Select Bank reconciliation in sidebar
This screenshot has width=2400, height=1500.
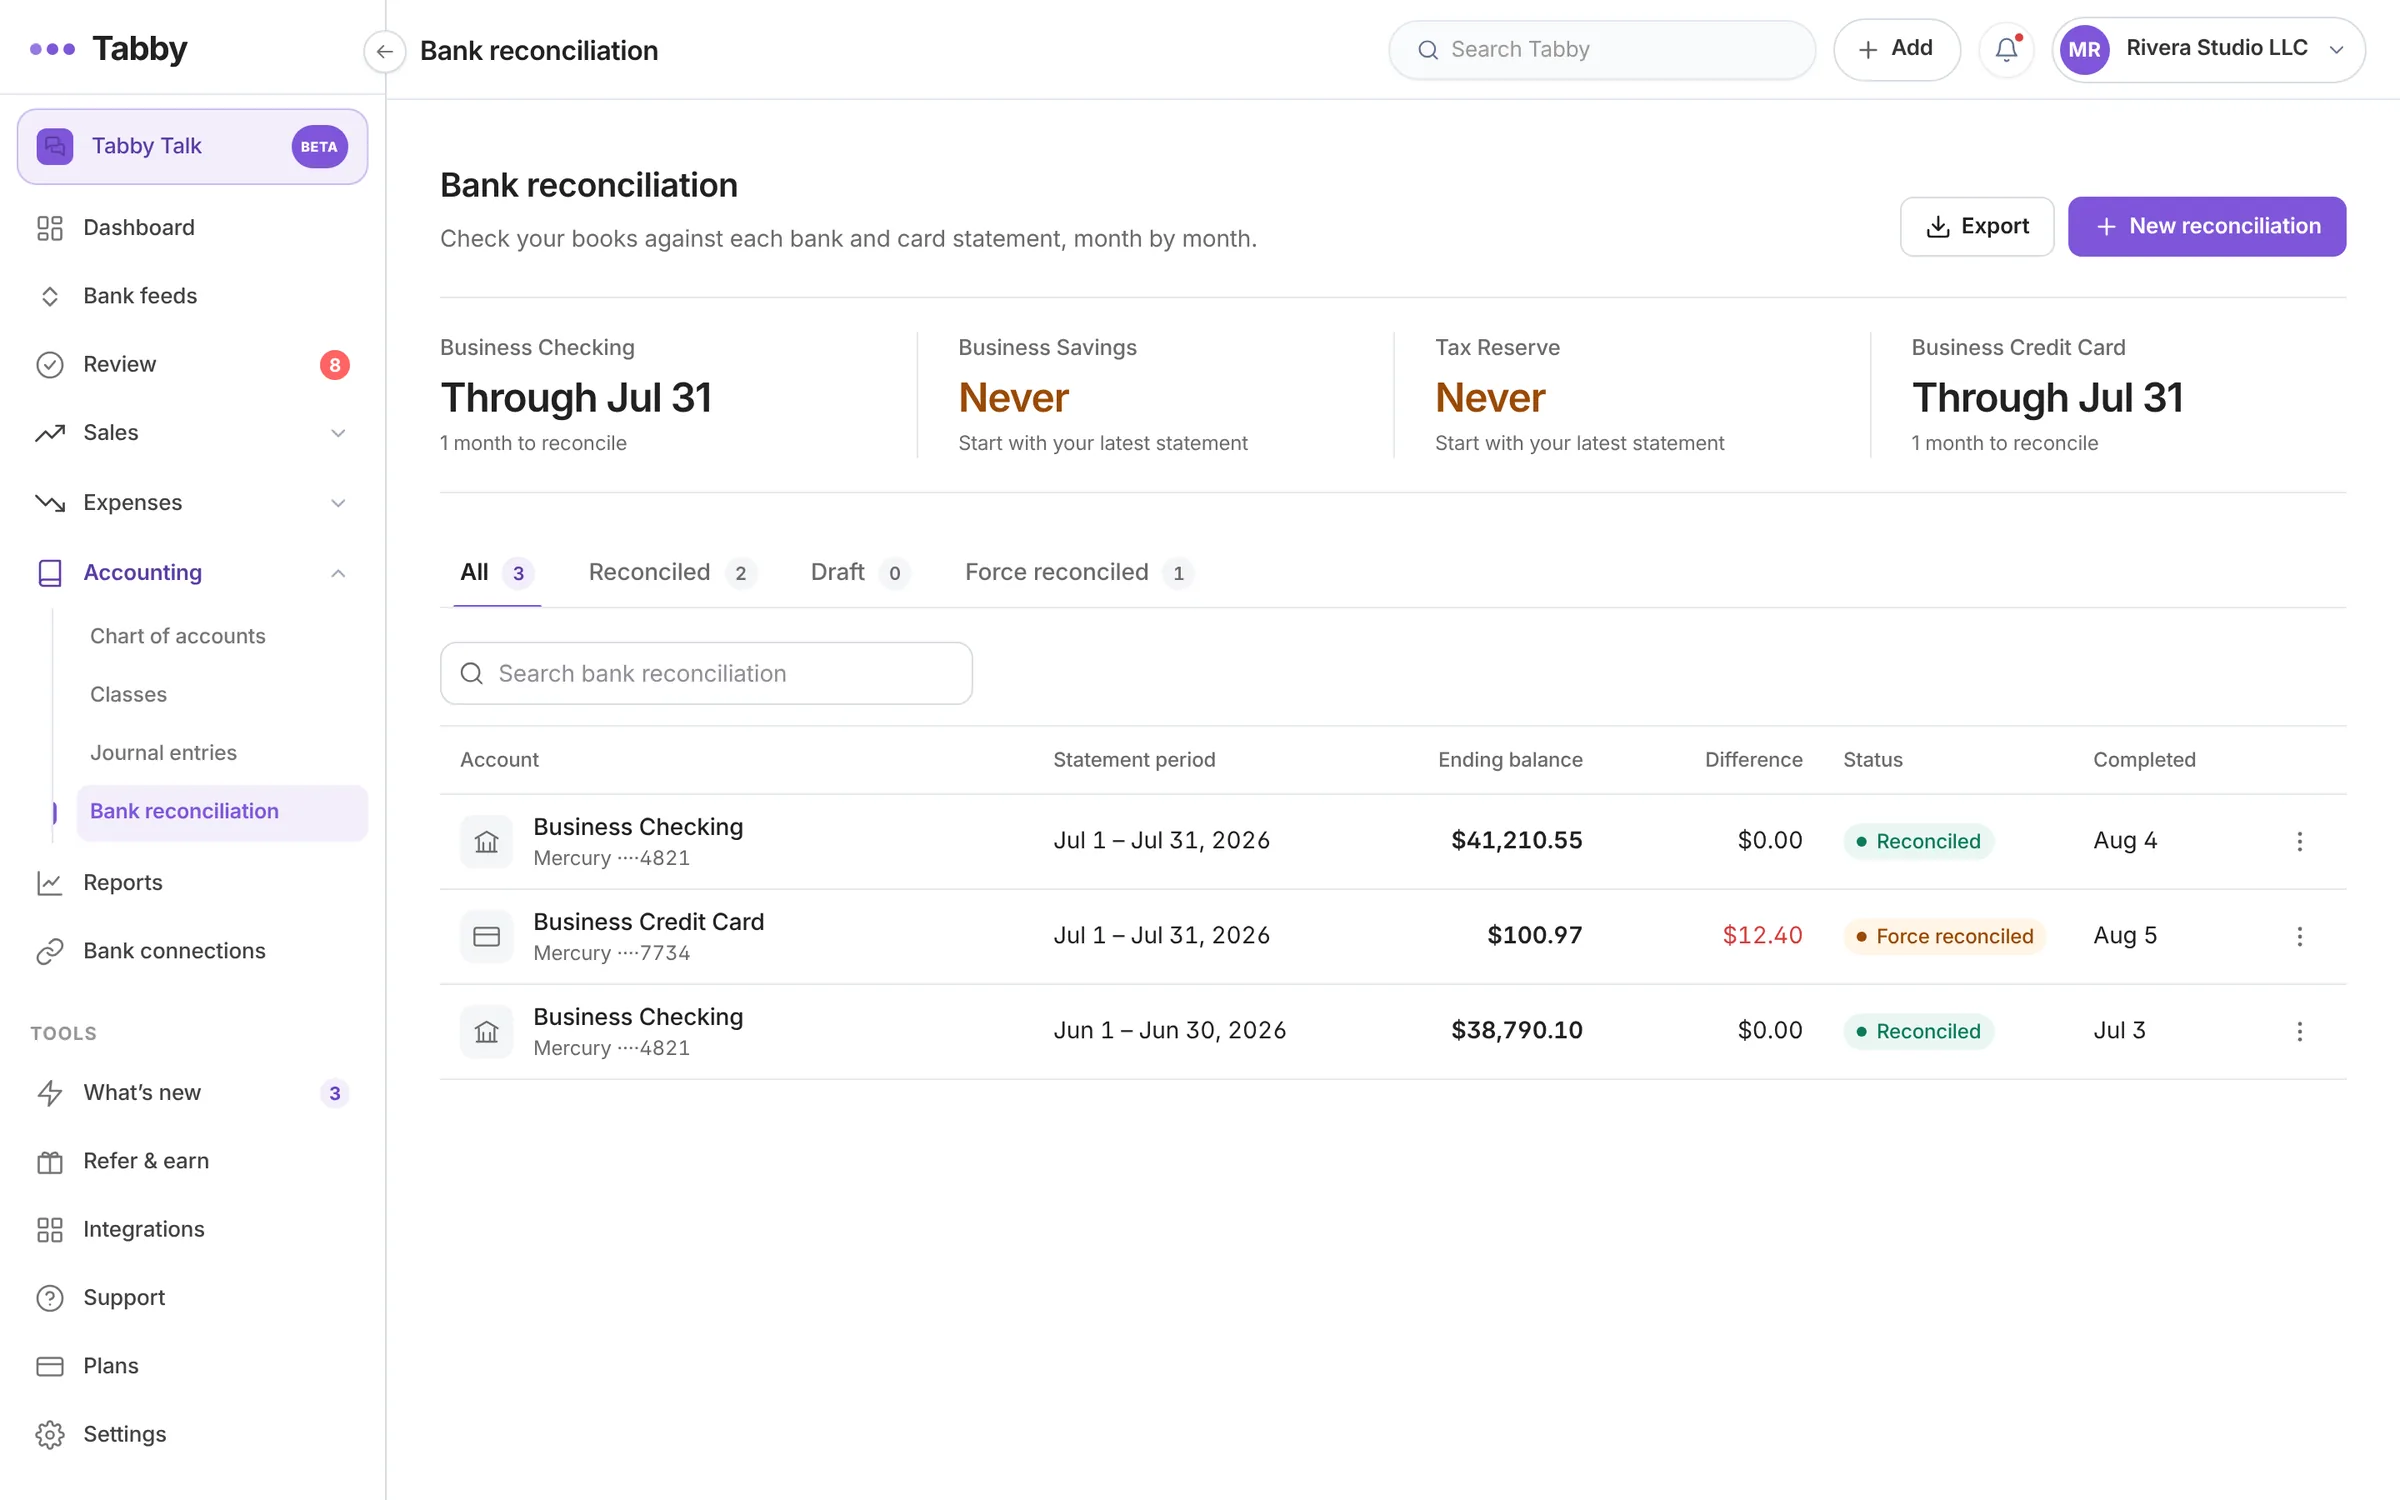coord(222,812)
